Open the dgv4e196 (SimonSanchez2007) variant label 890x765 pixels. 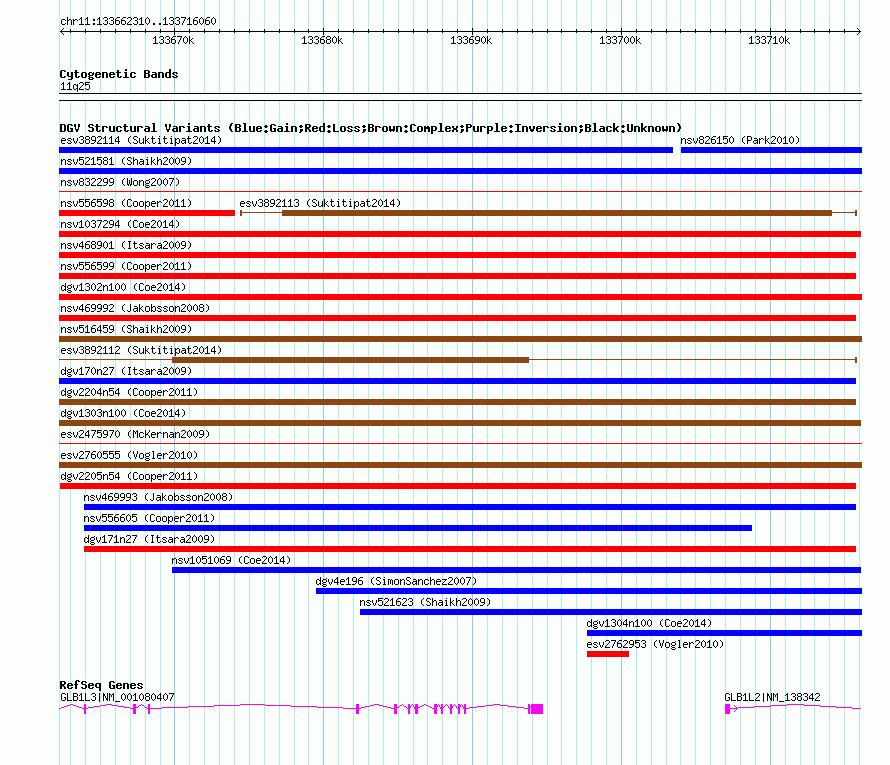tap(396, 581)
